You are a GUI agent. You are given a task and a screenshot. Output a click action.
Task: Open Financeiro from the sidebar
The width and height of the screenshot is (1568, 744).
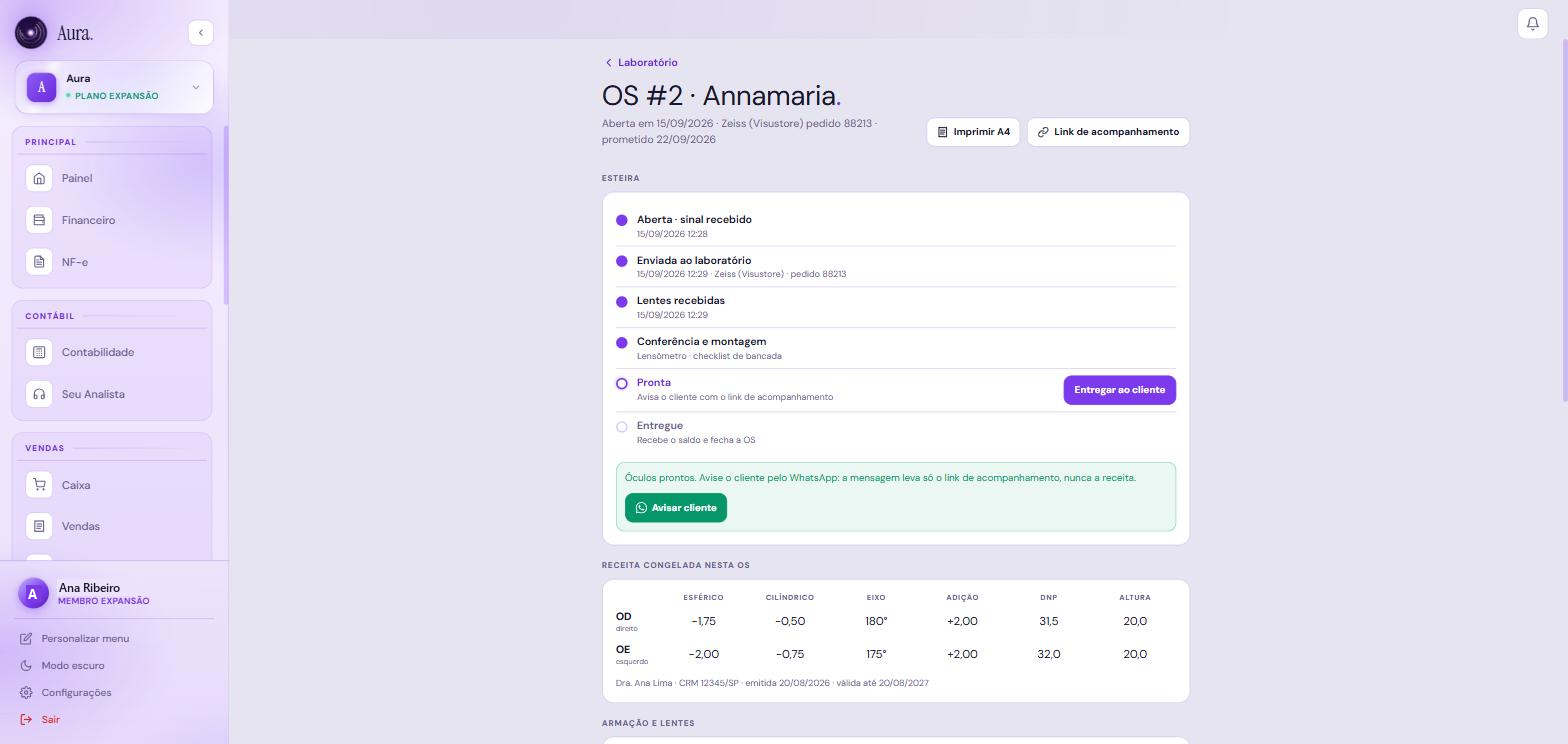click(112, 220)
